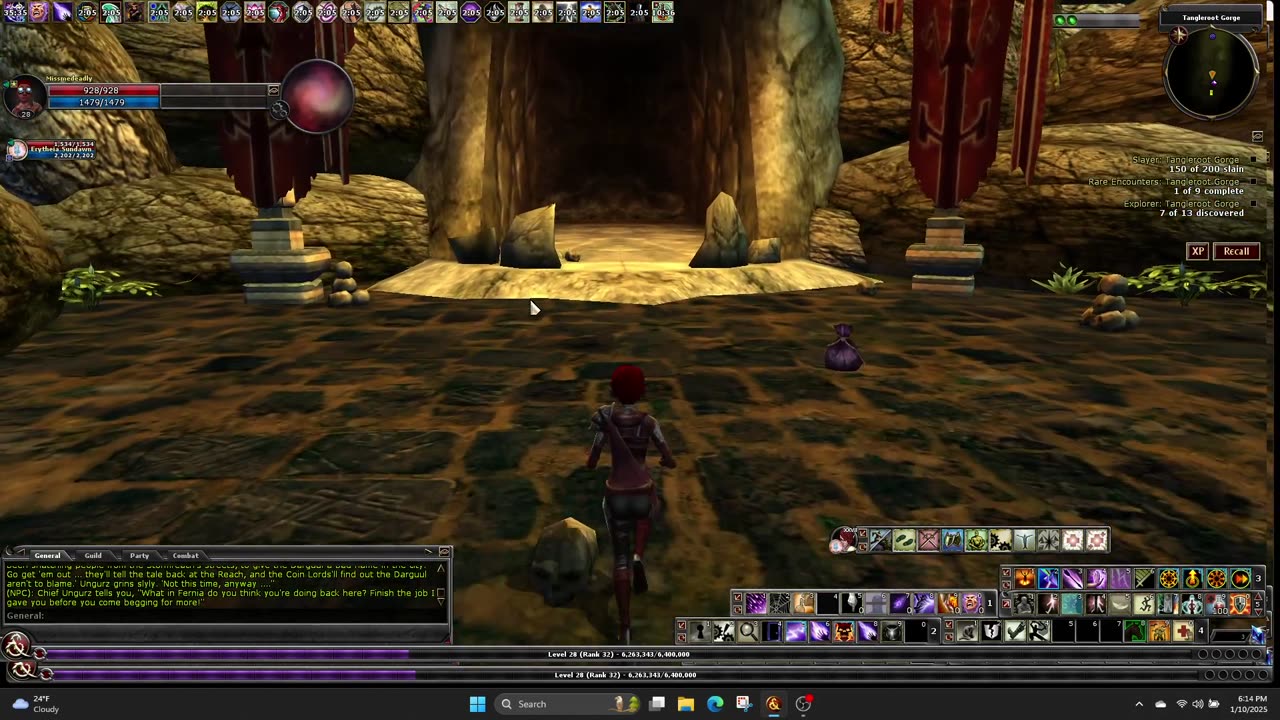Click the player character portrait
The width and height of the screenshot is (1280, 720).
click(25, 97)
